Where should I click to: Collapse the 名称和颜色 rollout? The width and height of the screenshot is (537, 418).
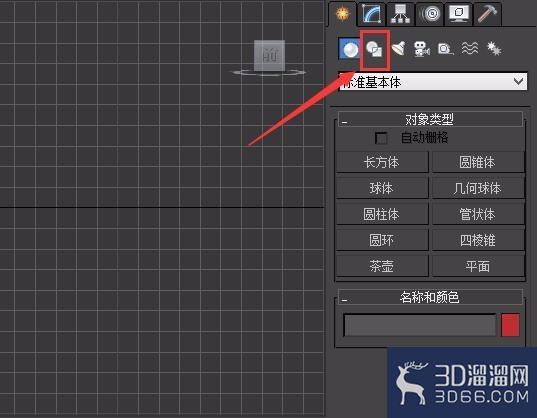point(430,297)
